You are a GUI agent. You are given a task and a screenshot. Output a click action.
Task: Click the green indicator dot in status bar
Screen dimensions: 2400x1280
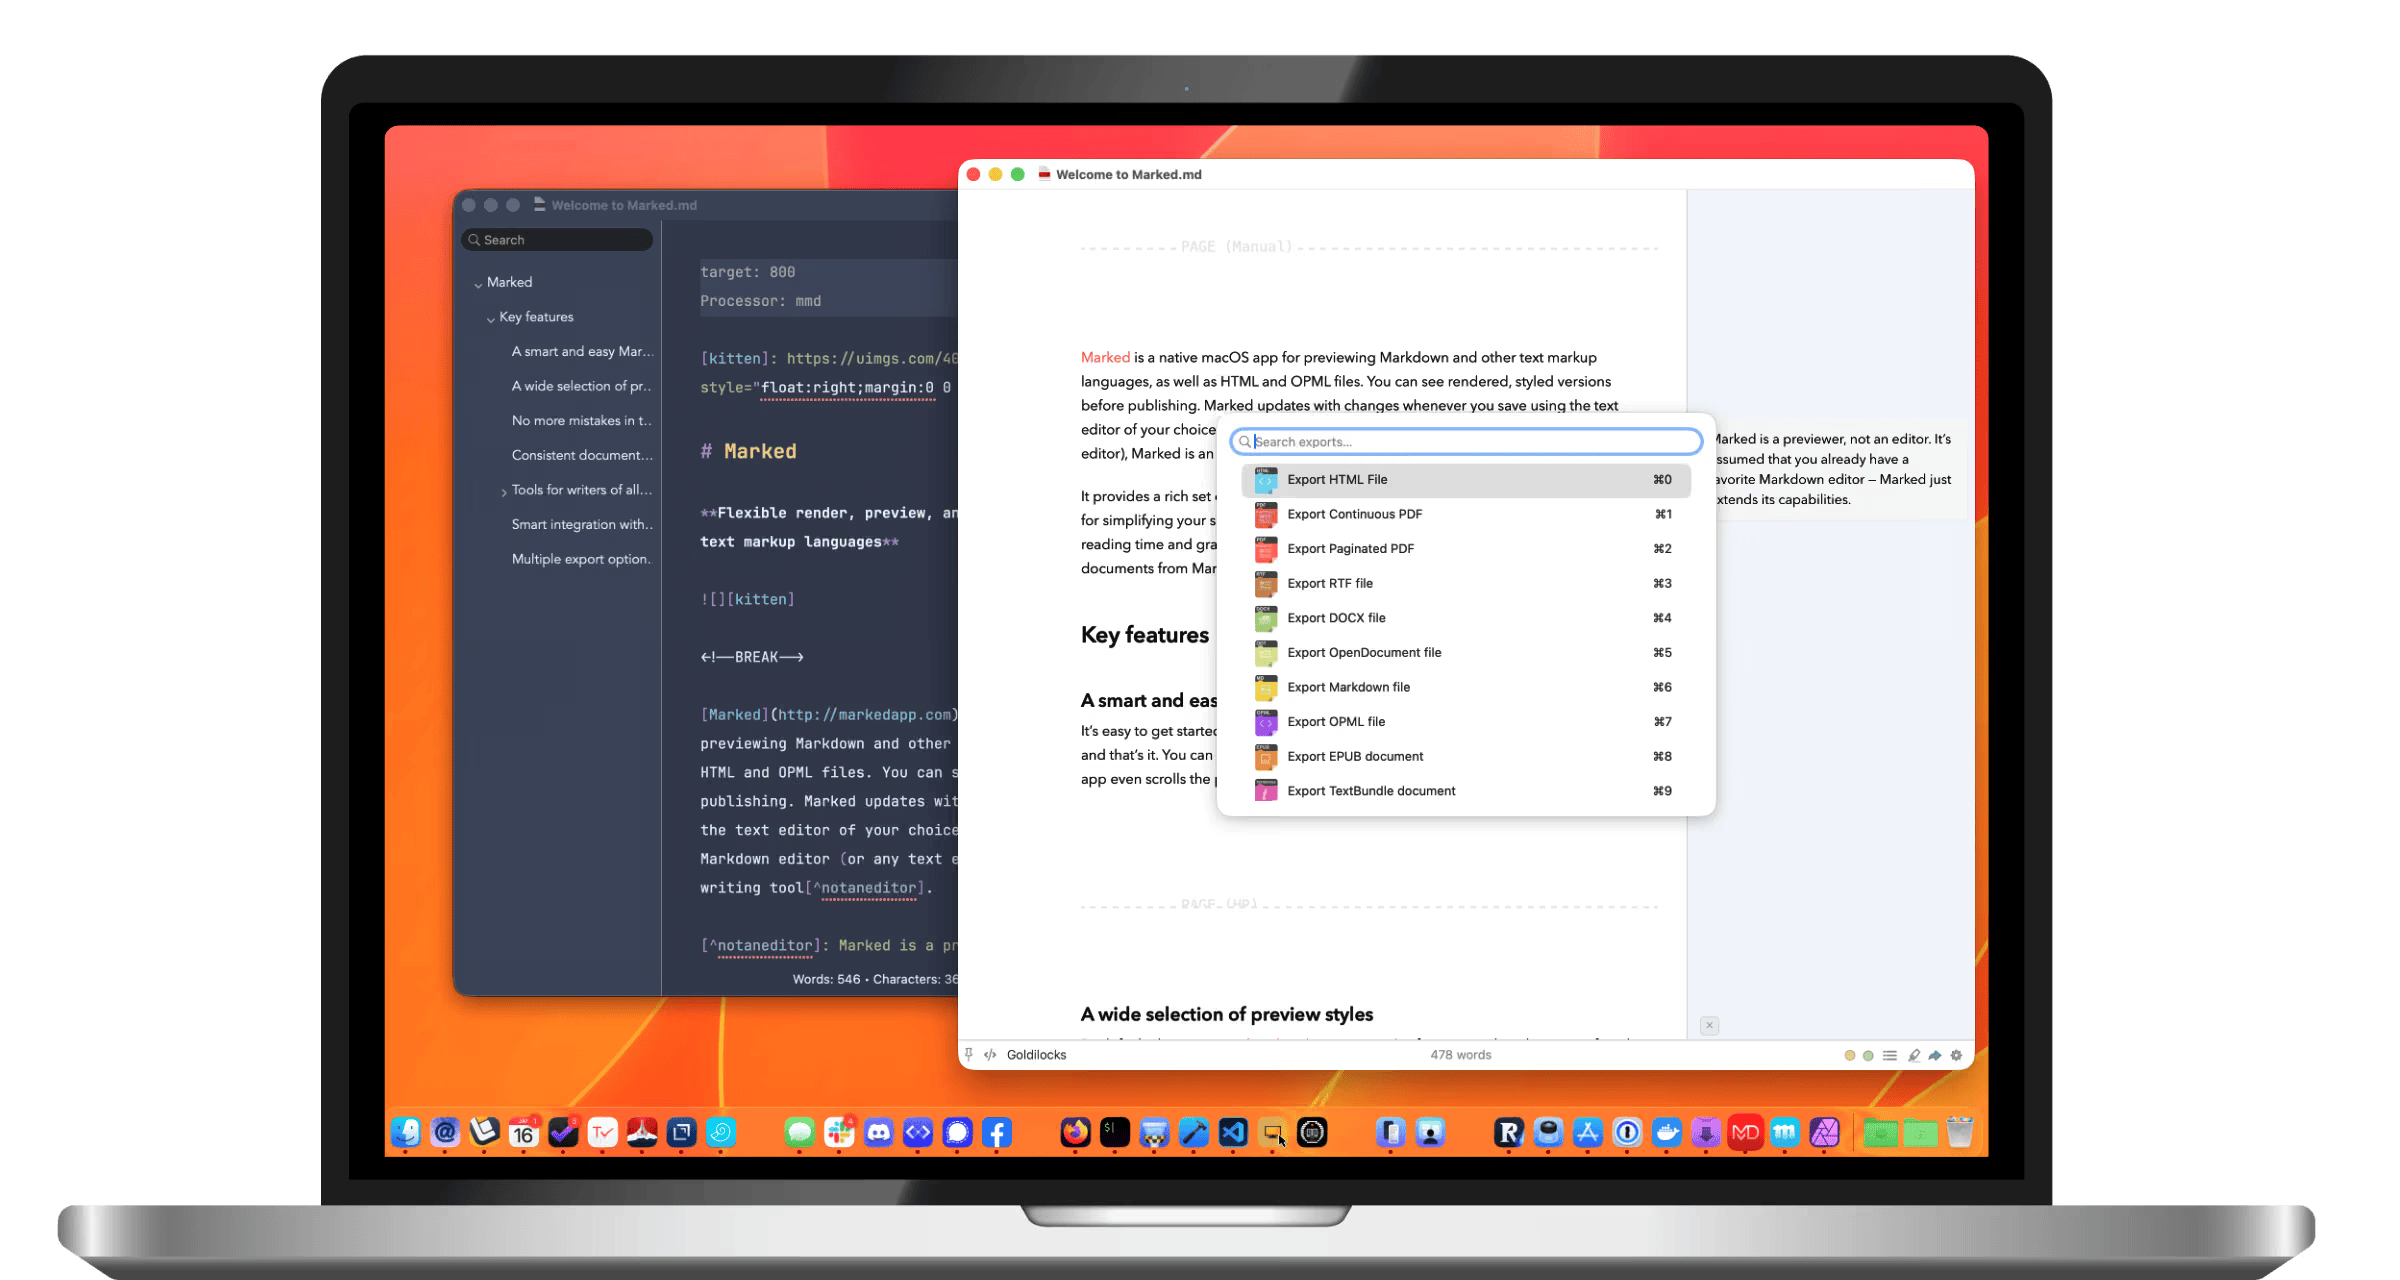coord(1868,1056)
